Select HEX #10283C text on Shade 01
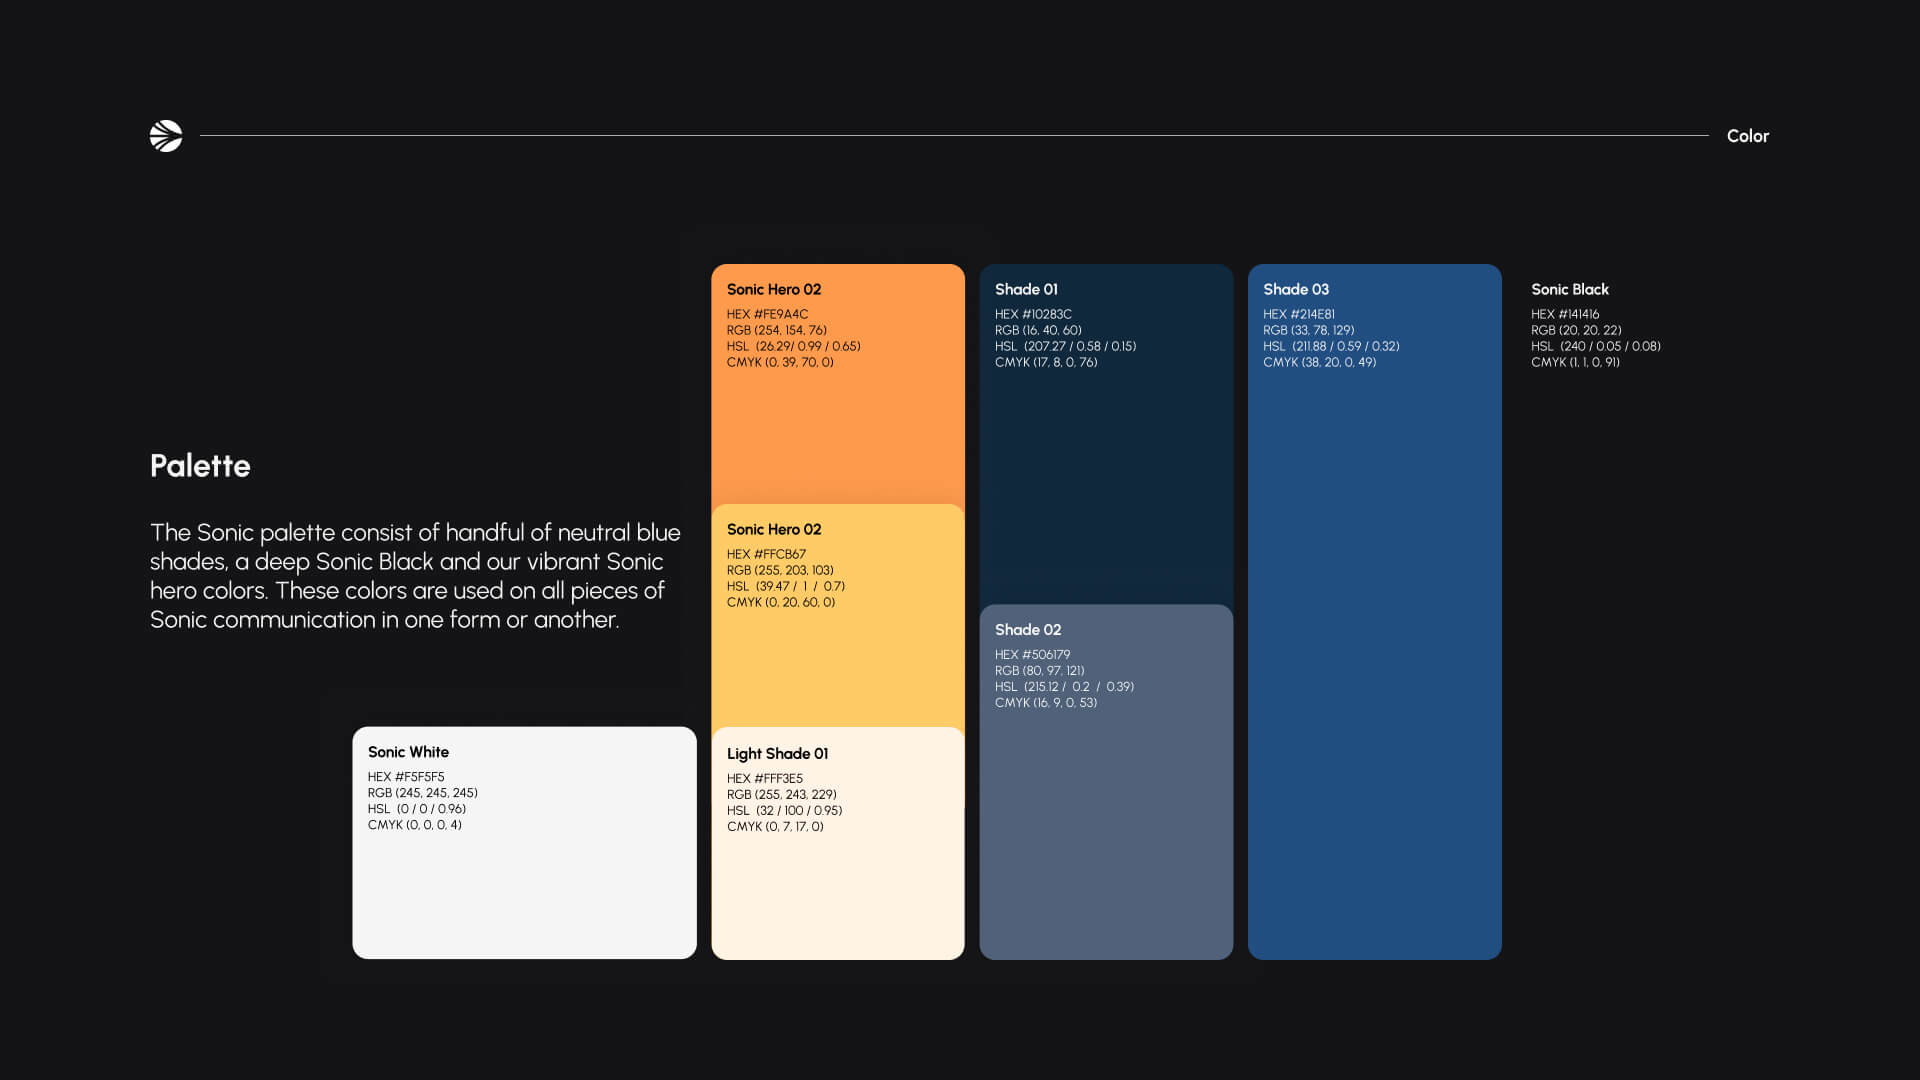The height and width of the screenshot is (1080, 1920). click(1034, 313)
